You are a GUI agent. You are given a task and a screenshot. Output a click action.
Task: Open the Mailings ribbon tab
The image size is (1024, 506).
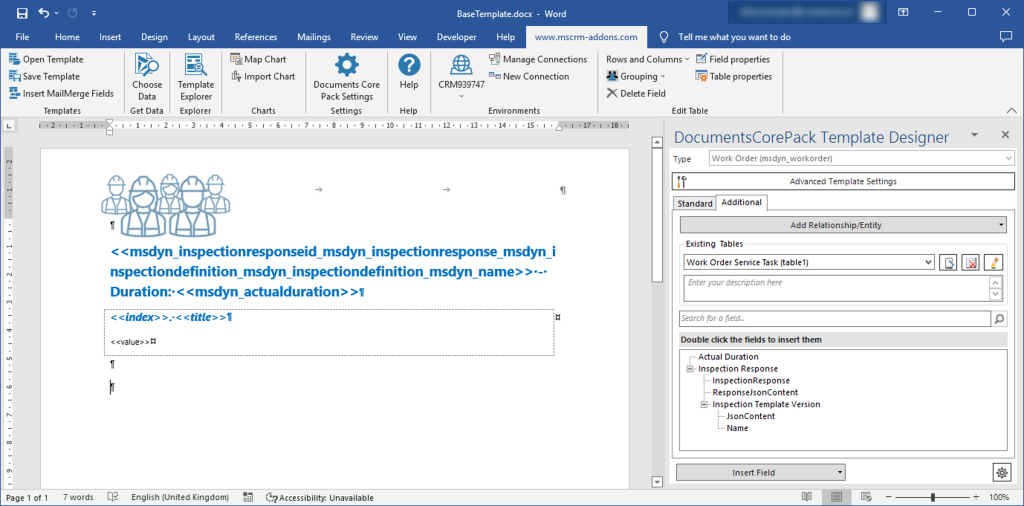(x=313, y=37)
